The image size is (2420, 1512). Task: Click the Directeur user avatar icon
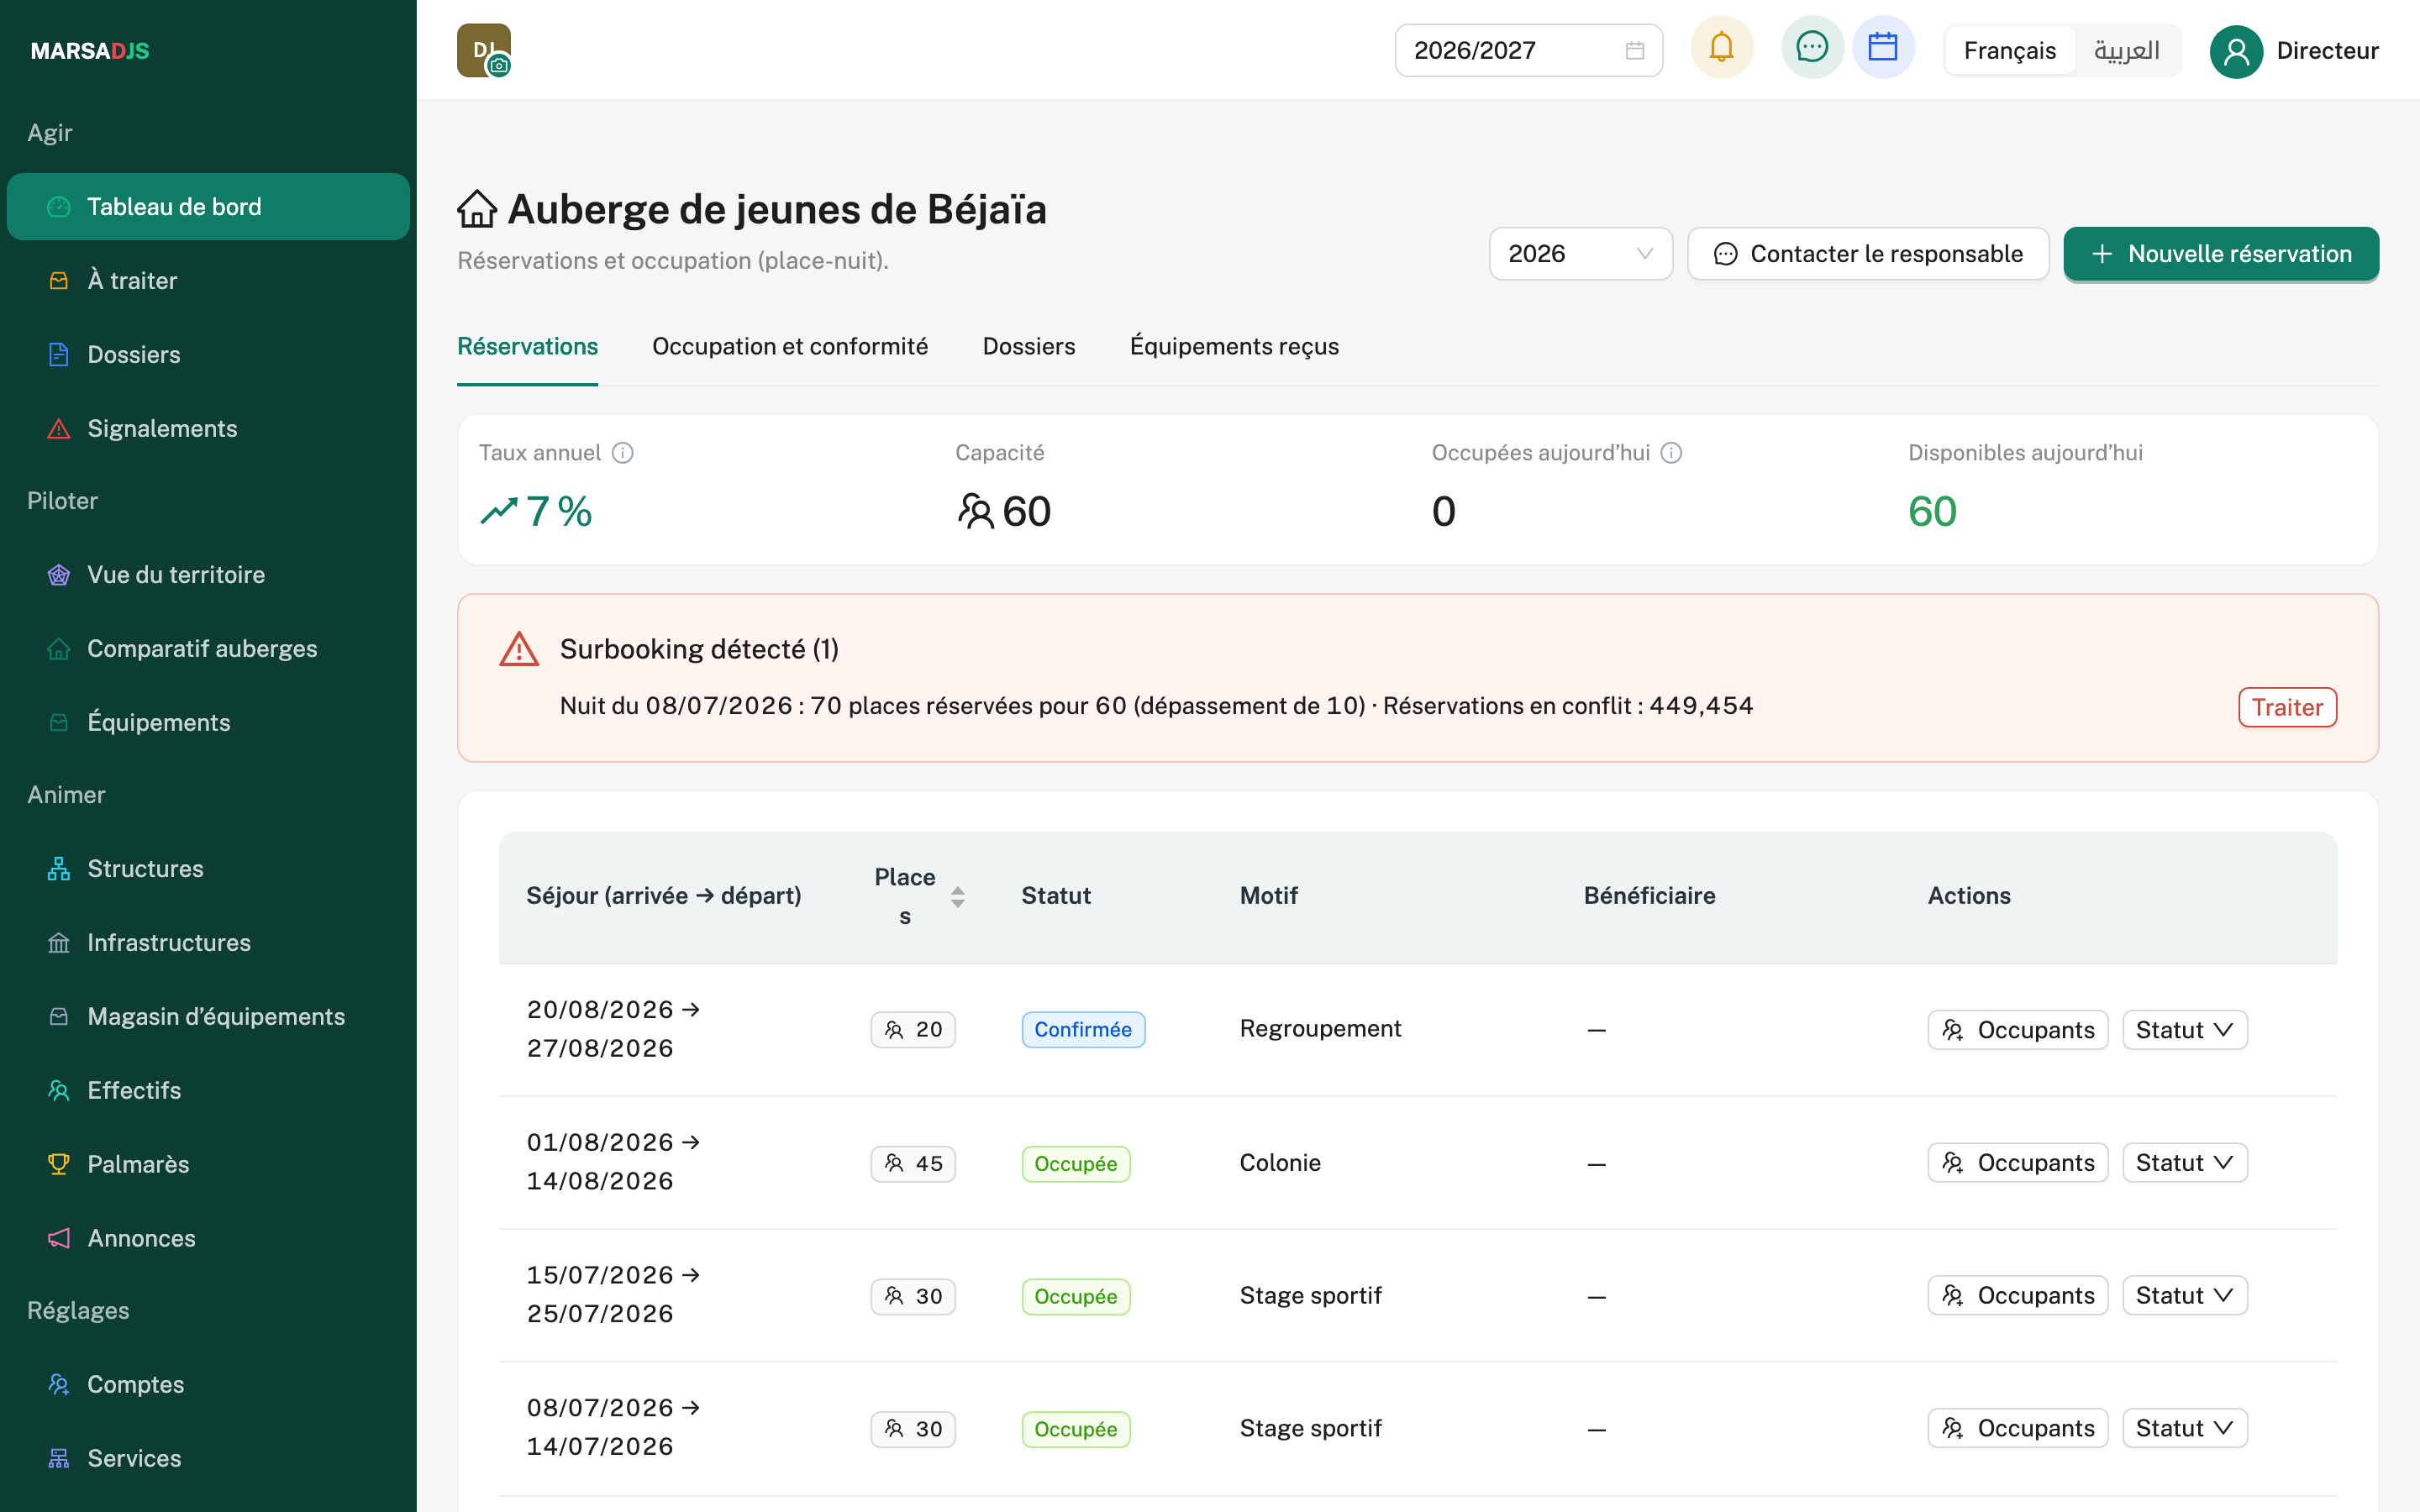(x=2236, y=51)
